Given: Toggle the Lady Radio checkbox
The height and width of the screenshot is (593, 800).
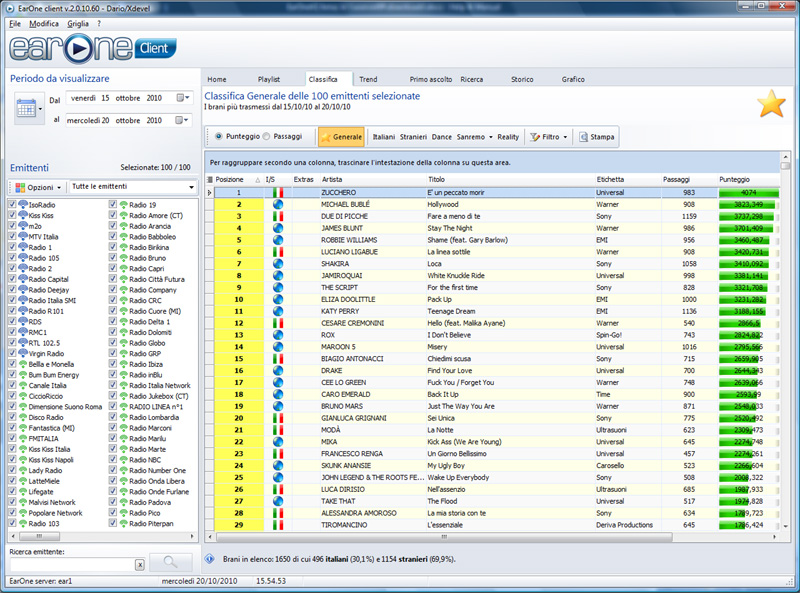Looking at the screenshot, I should (x=13, y=470).
